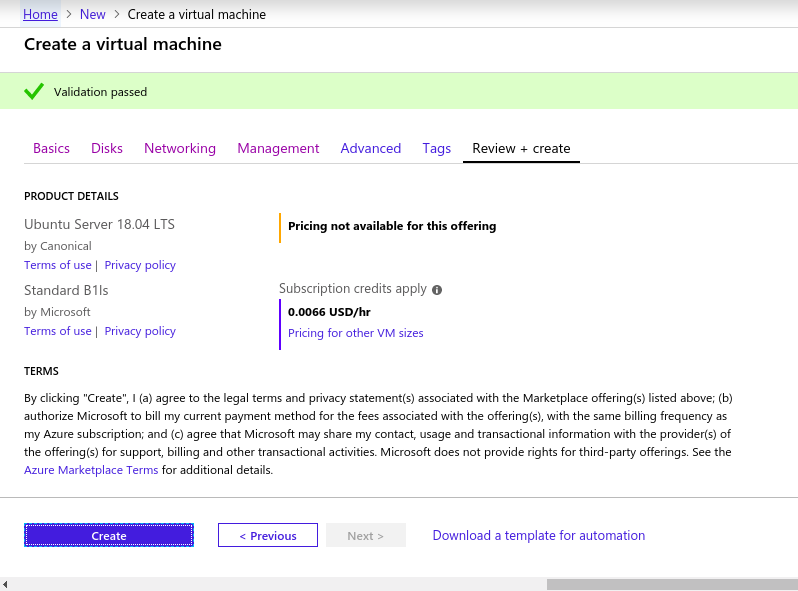Screen dimensions: 798x591
Task: Click Create a virtual machine in breadcrumb
Action: (x=196, y=14)
